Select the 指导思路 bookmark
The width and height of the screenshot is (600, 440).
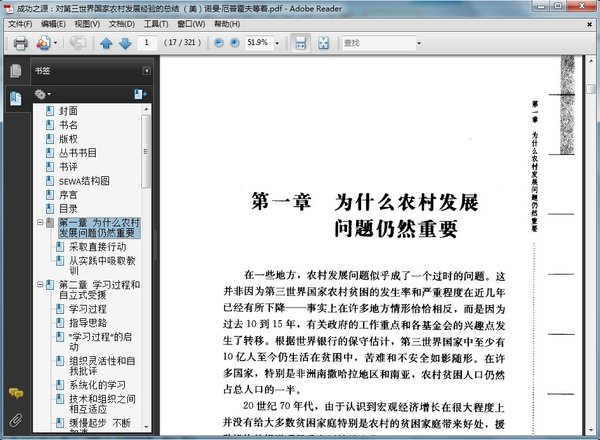pyautogui.click(x=88, y=323)
